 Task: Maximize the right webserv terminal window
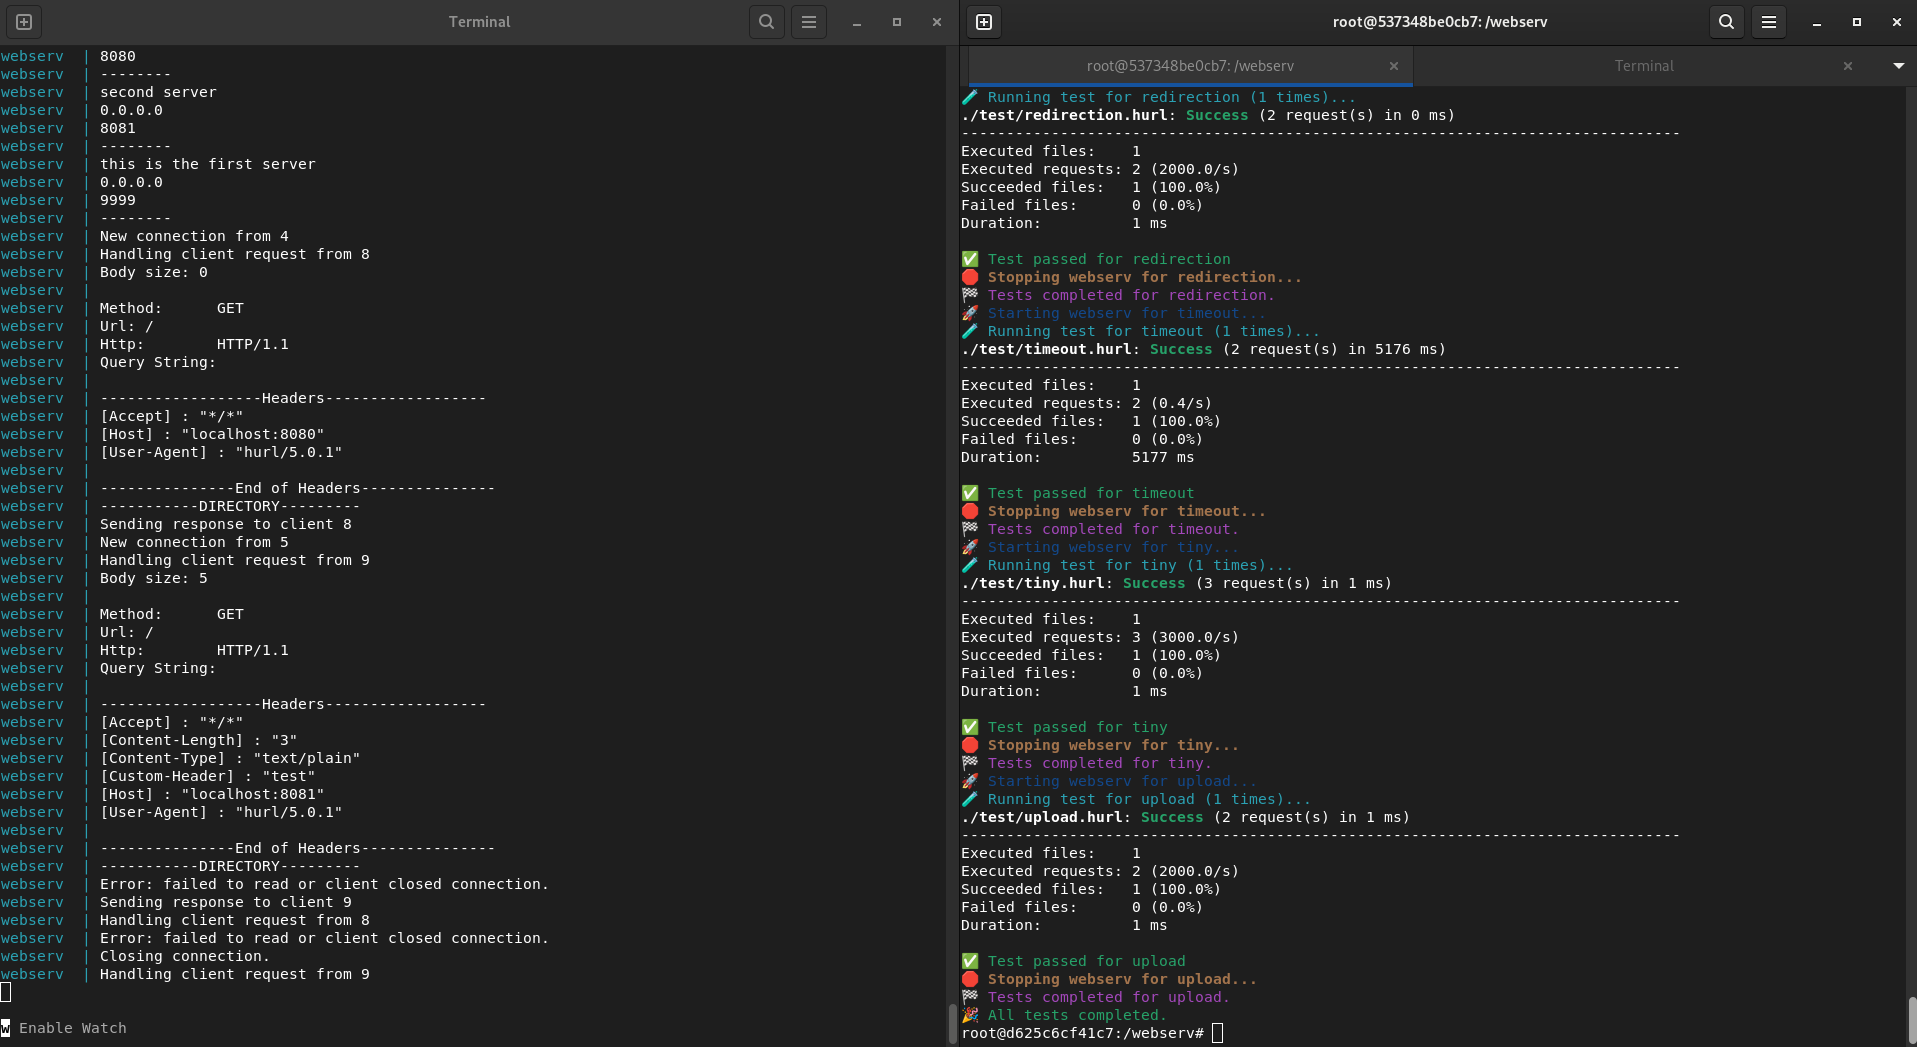pyautogui.click(x=1857, y=22)
